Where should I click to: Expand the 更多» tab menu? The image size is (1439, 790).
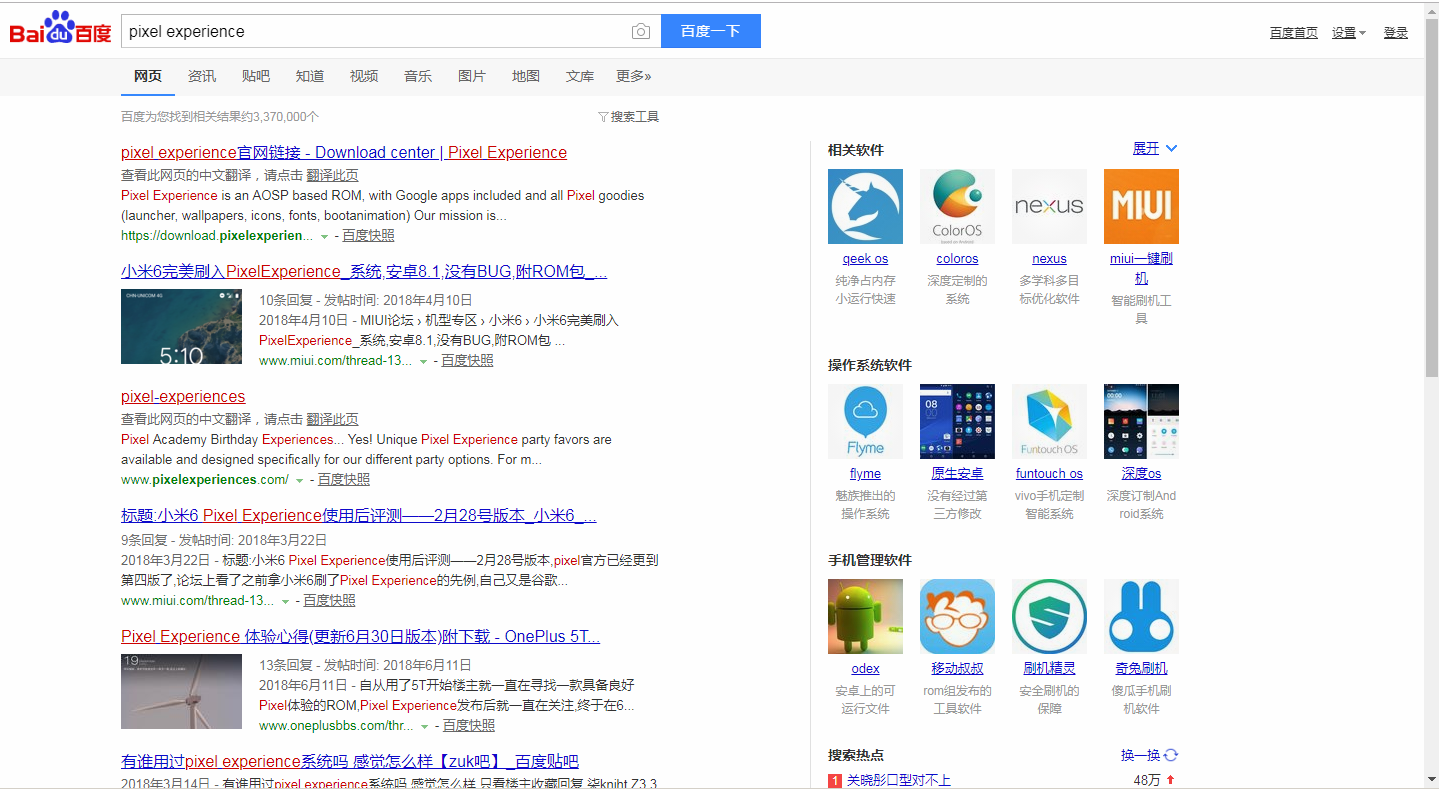[633, 76]
